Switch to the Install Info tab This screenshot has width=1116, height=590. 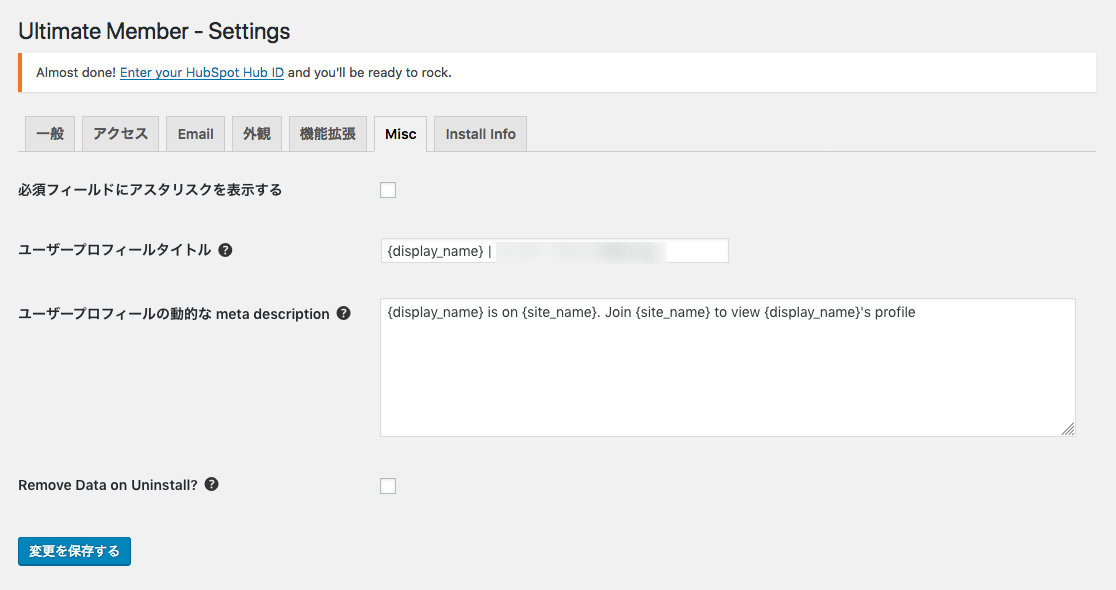tap(480, 134)
